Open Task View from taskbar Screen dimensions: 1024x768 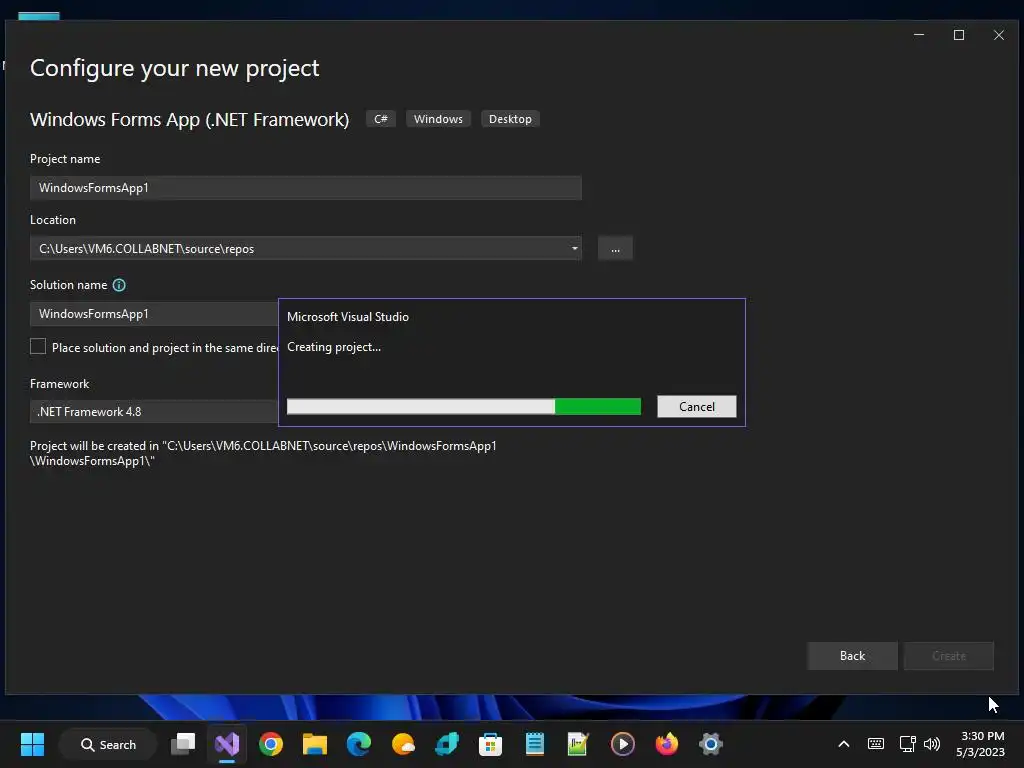point(183,744)
